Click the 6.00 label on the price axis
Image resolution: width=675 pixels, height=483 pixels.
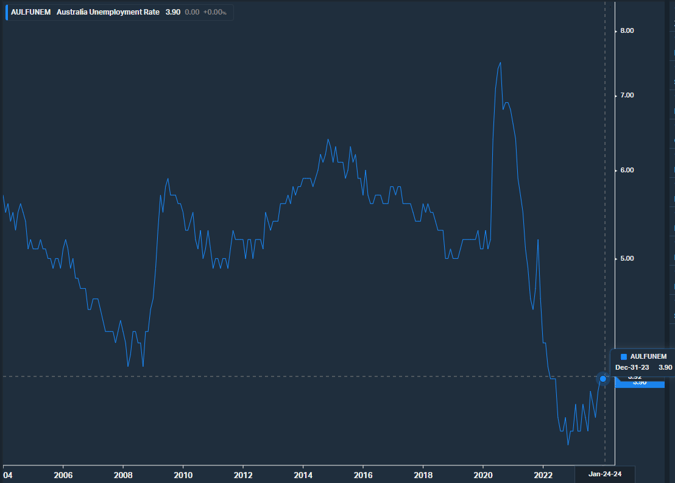627,170
